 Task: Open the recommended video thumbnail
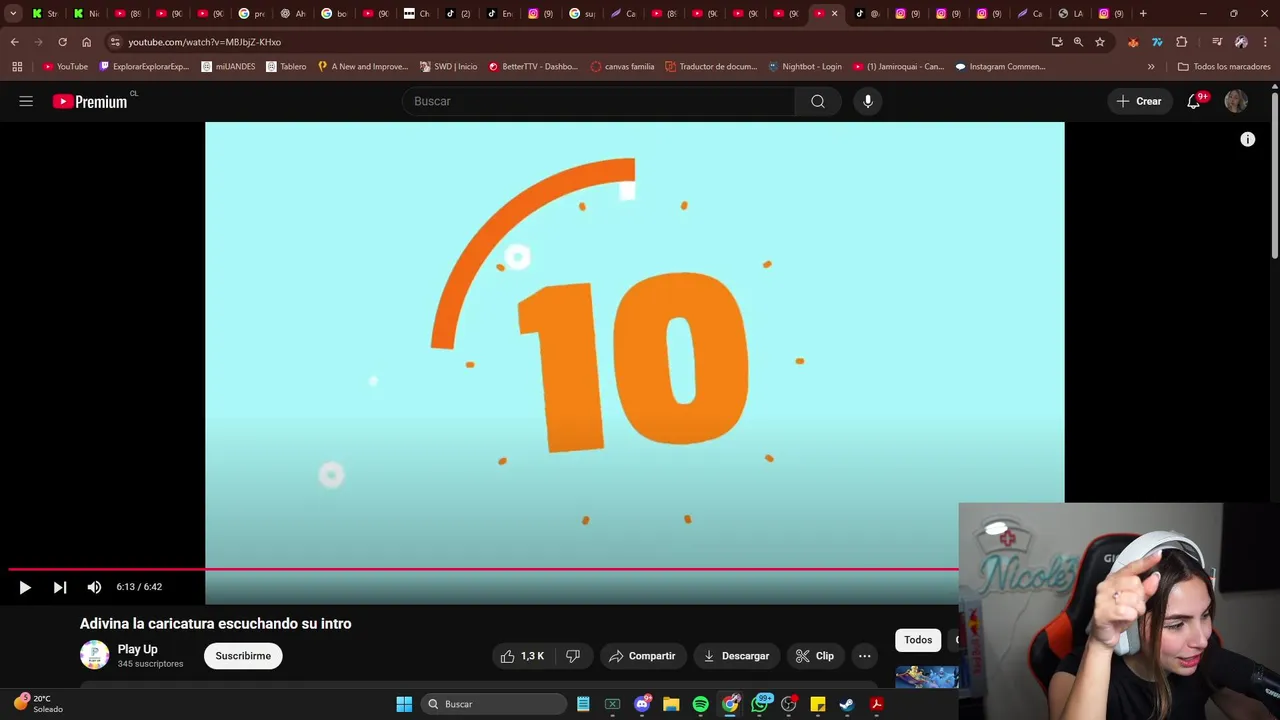[x=927, y=677]
